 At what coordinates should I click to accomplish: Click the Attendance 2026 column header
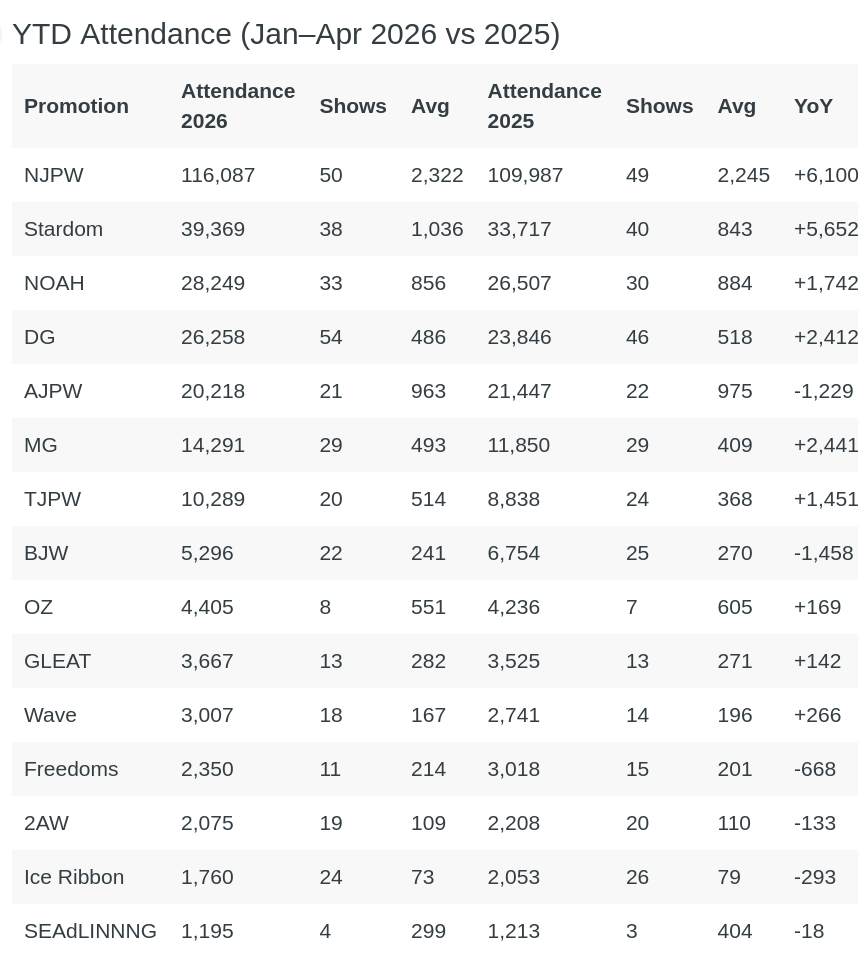(238, 106)
